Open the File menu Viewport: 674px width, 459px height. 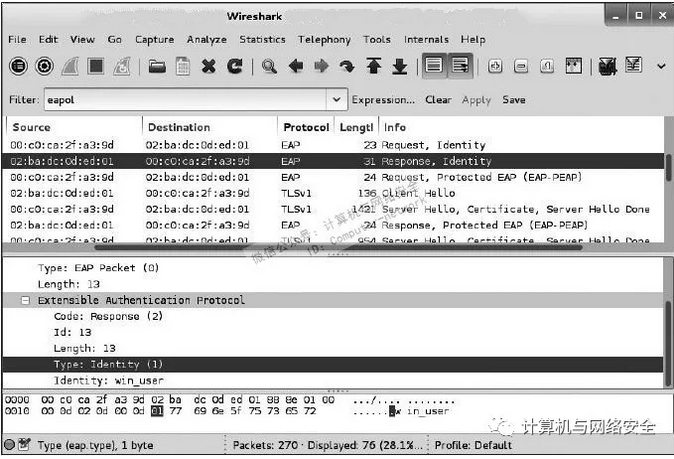[x=17, y=40]
